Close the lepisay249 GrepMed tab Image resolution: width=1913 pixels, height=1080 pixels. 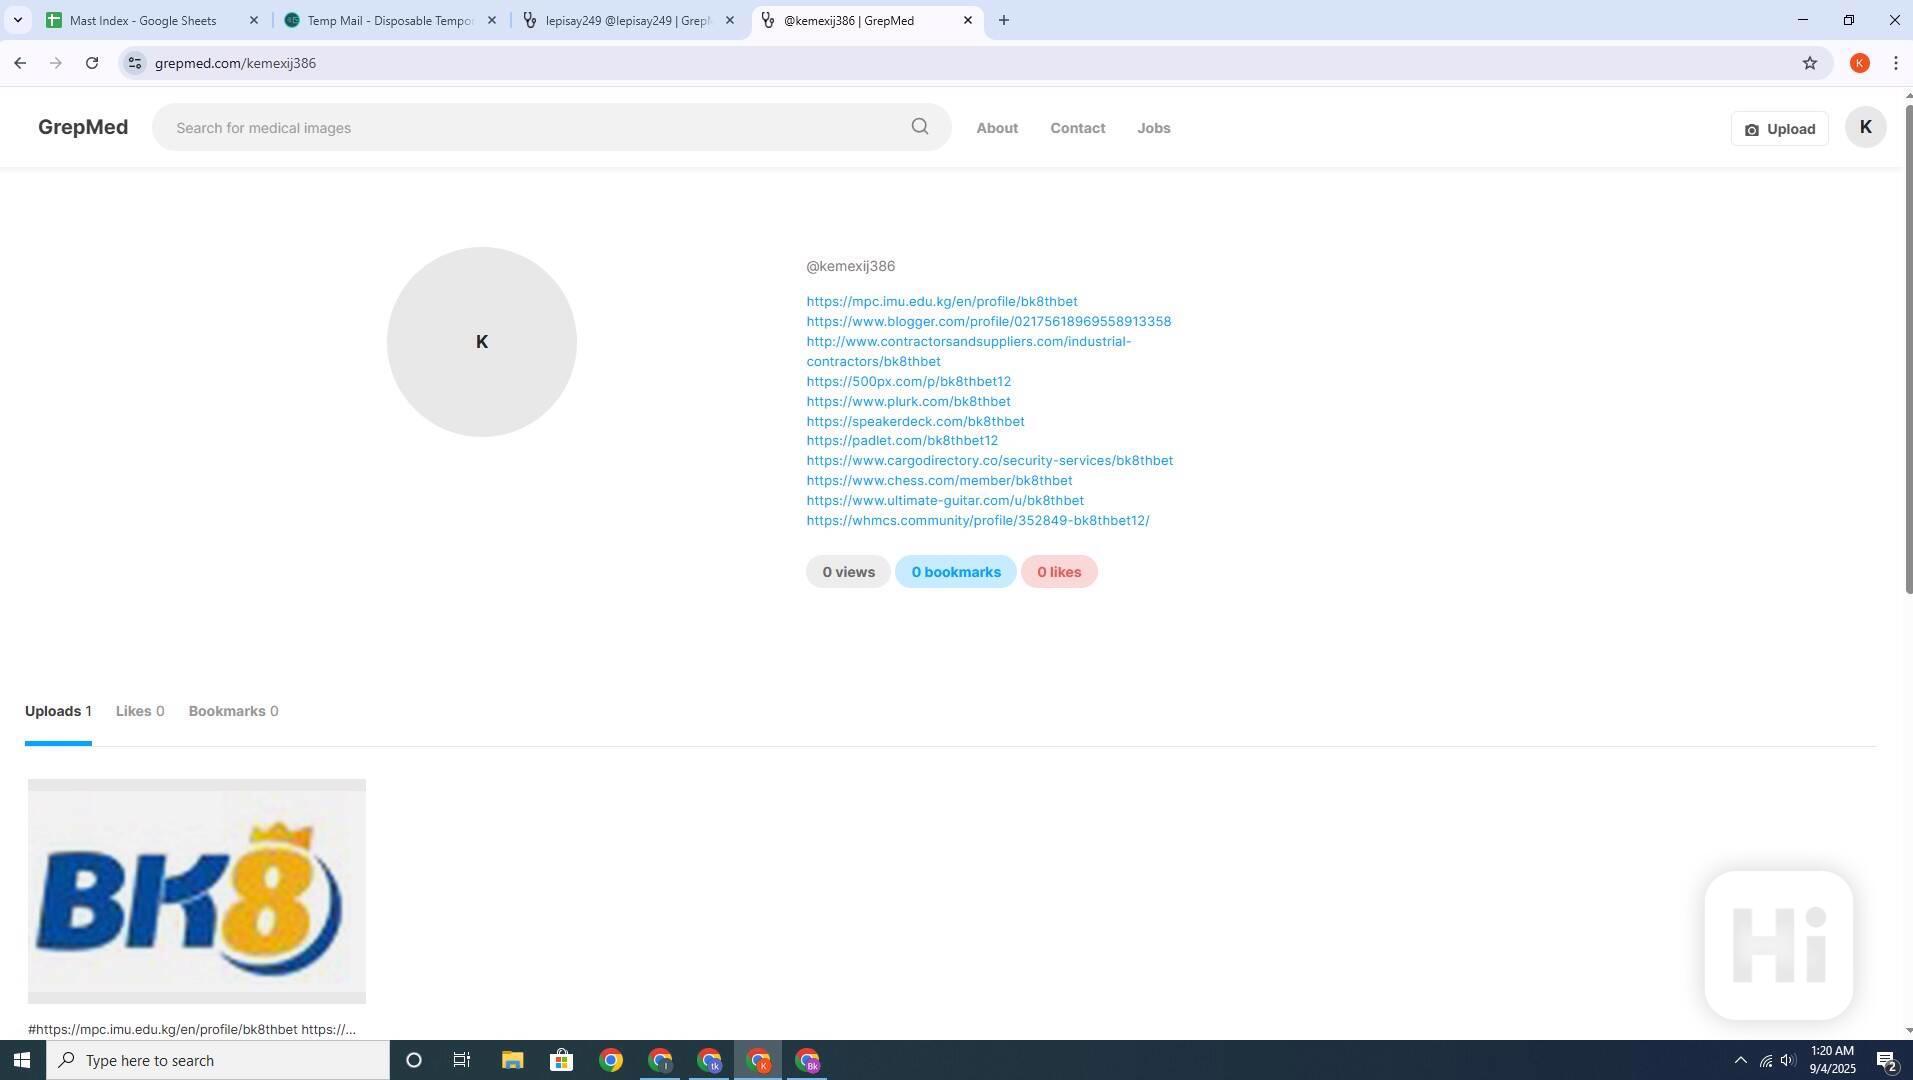tap(729, 20)
